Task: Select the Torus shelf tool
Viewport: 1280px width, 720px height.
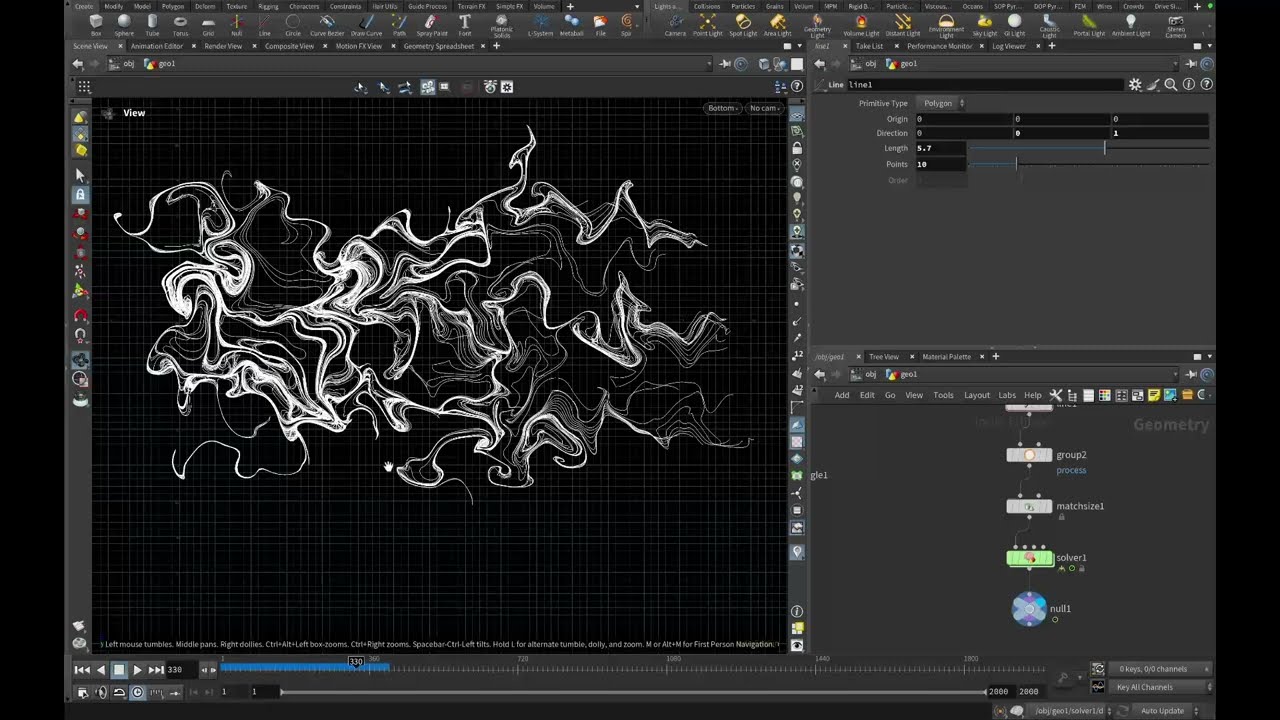Action: coord(180,24)
